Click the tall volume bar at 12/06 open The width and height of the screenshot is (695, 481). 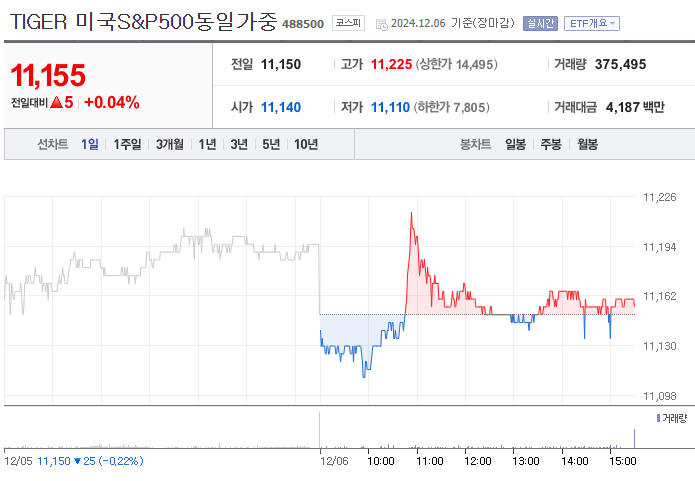pos(320,430)
